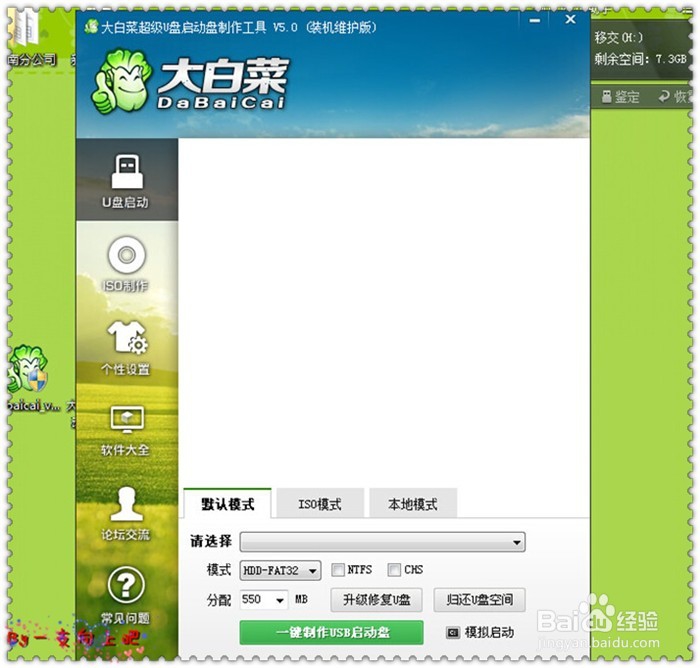Screen dimensions: 700x668
Task: Enable the CHS checkbox
Action: pos(394,570)
